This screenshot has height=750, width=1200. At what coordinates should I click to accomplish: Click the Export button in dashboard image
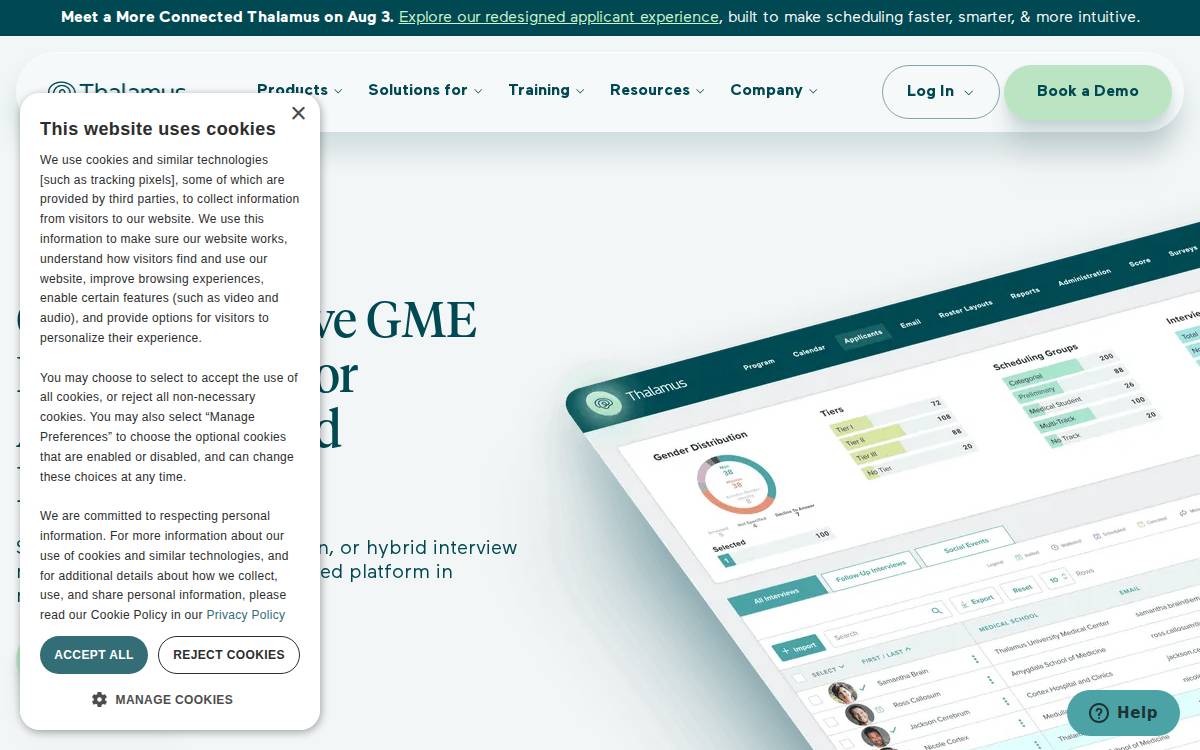pos(975,600)
